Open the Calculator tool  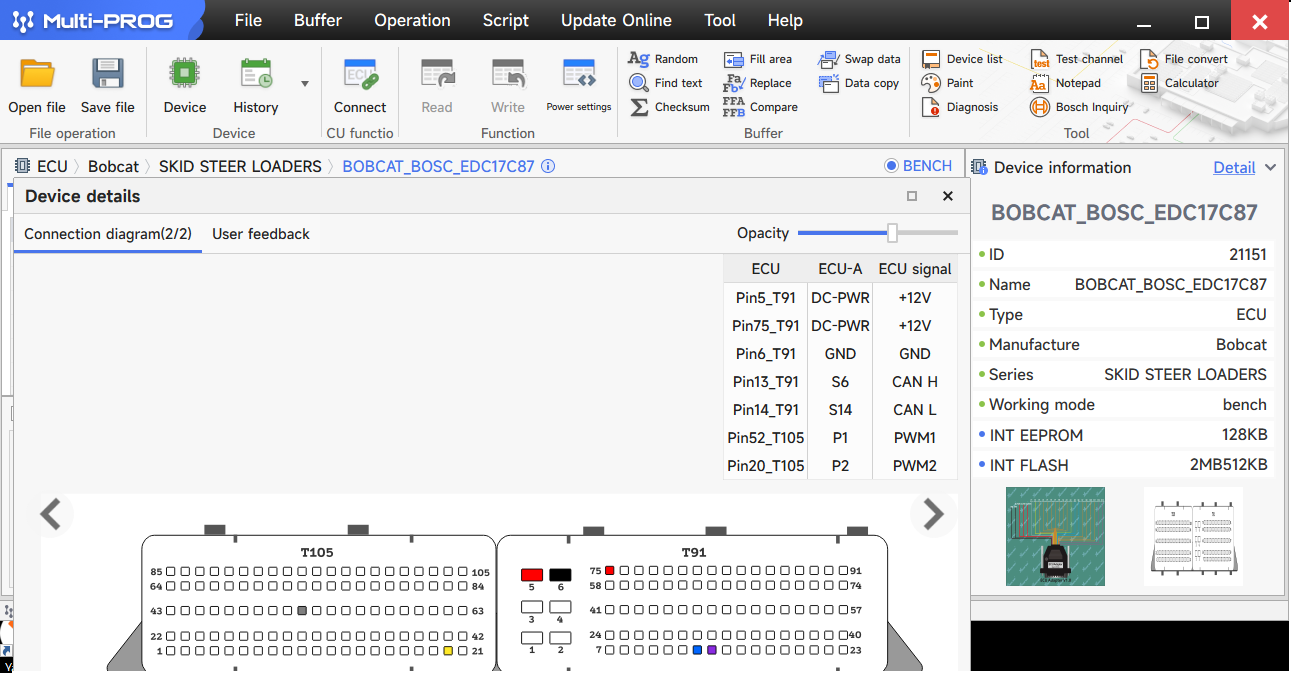(1179, 83)
